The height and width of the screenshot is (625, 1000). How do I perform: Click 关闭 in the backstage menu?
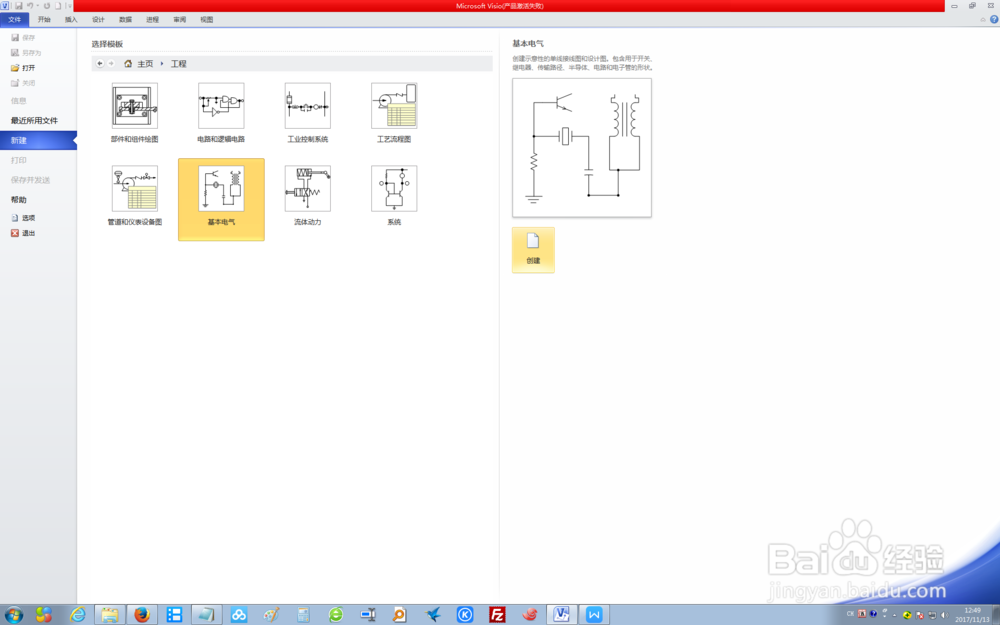[24, 83]
